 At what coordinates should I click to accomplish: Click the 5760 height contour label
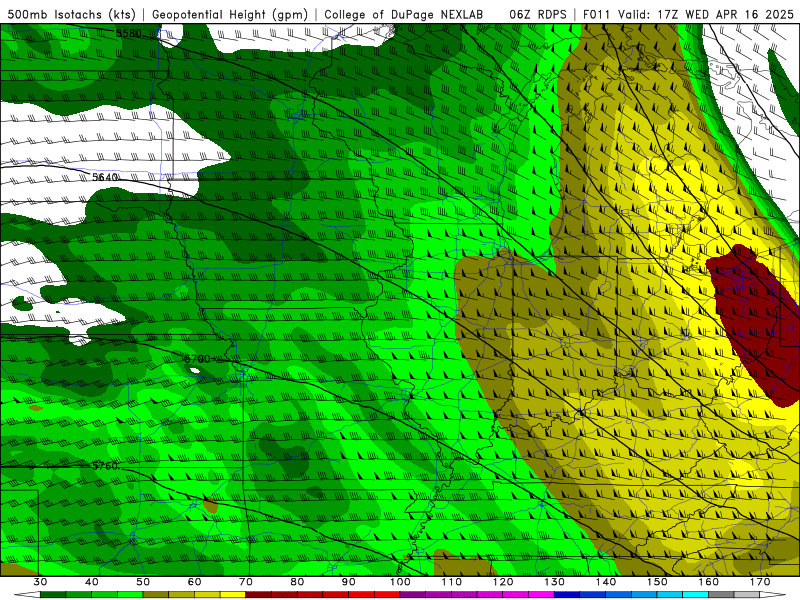coord(105,466)
